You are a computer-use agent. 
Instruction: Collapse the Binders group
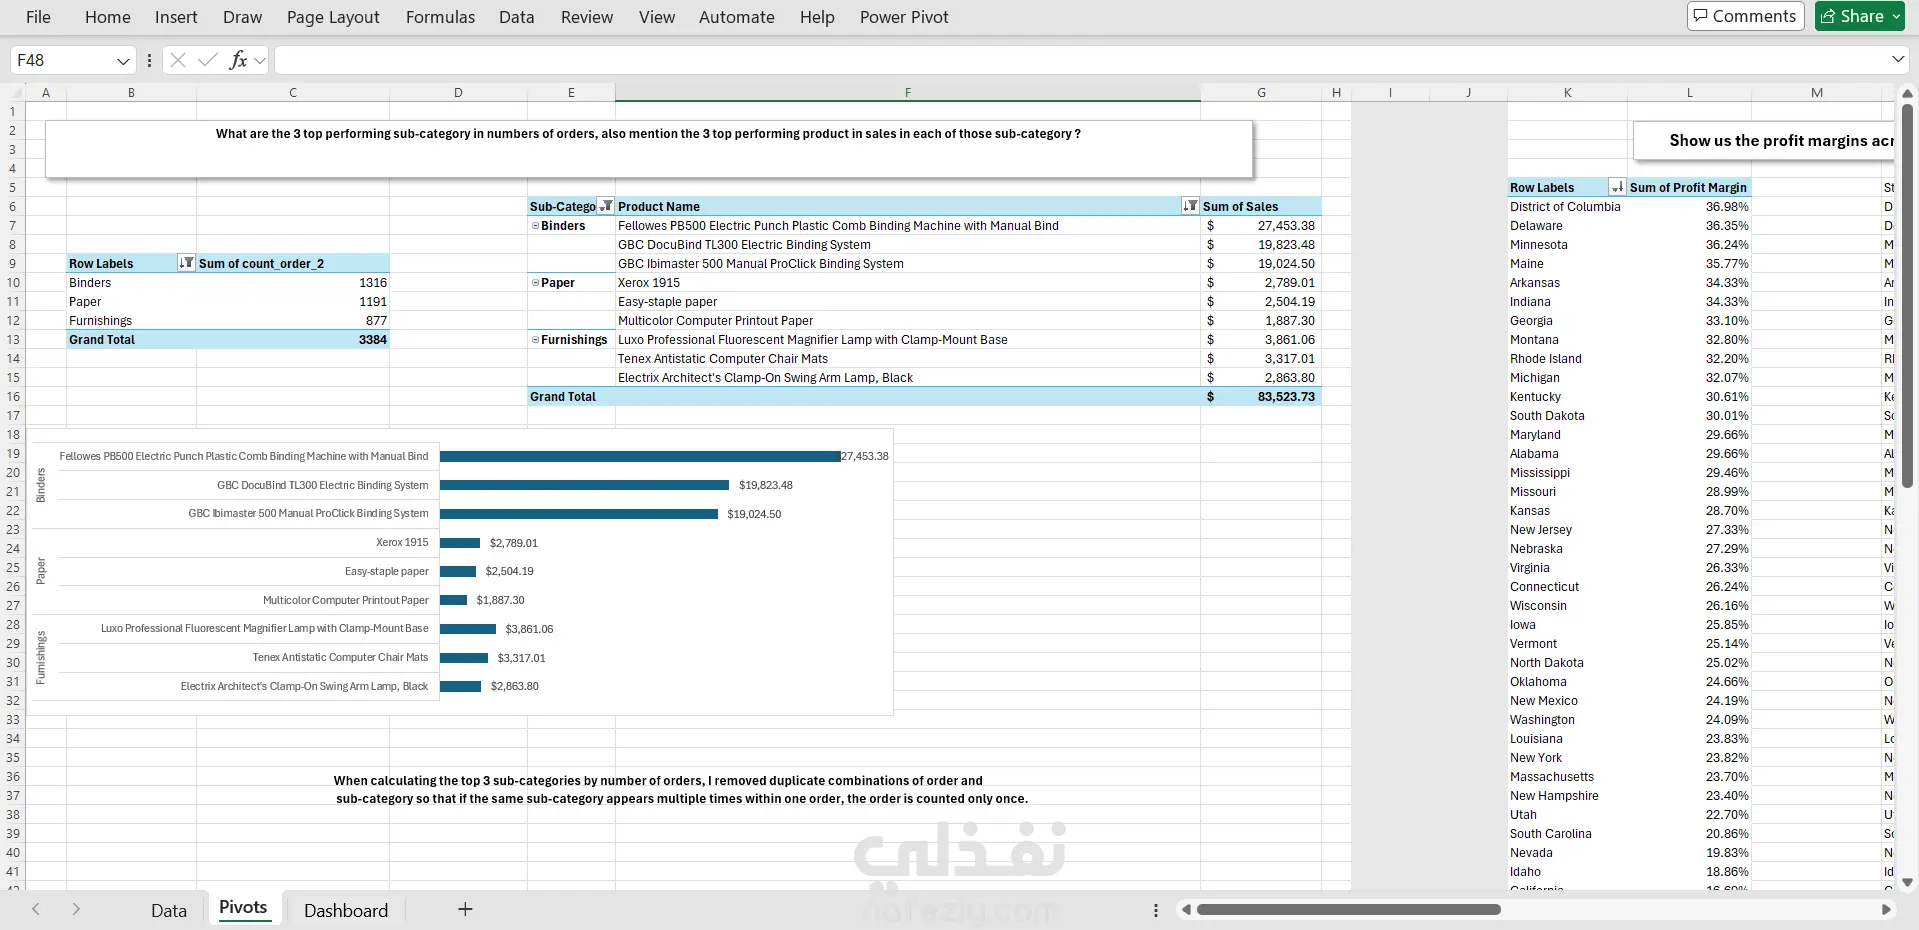[535, 226]
